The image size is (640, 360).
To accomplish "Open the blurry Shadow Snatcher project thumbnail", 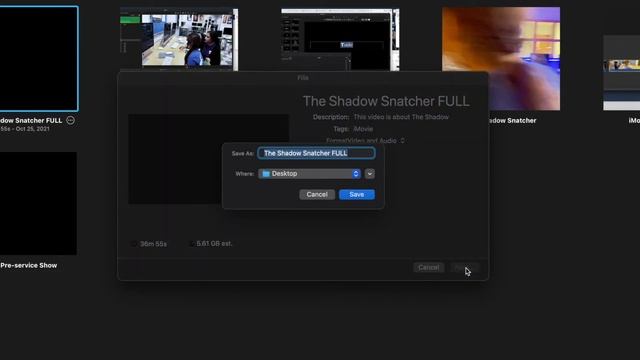I will 501,58.
